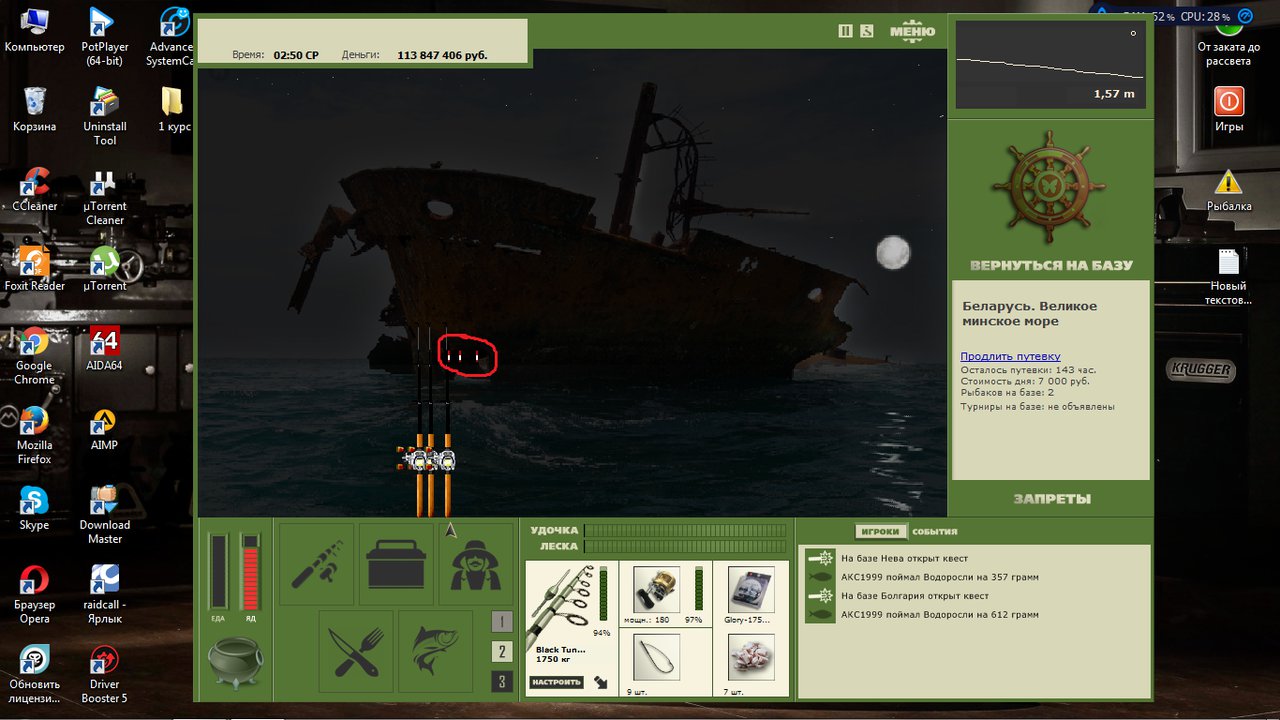
Task: Click the money value 113 847 406 руб.
Action: pos(442,55)
